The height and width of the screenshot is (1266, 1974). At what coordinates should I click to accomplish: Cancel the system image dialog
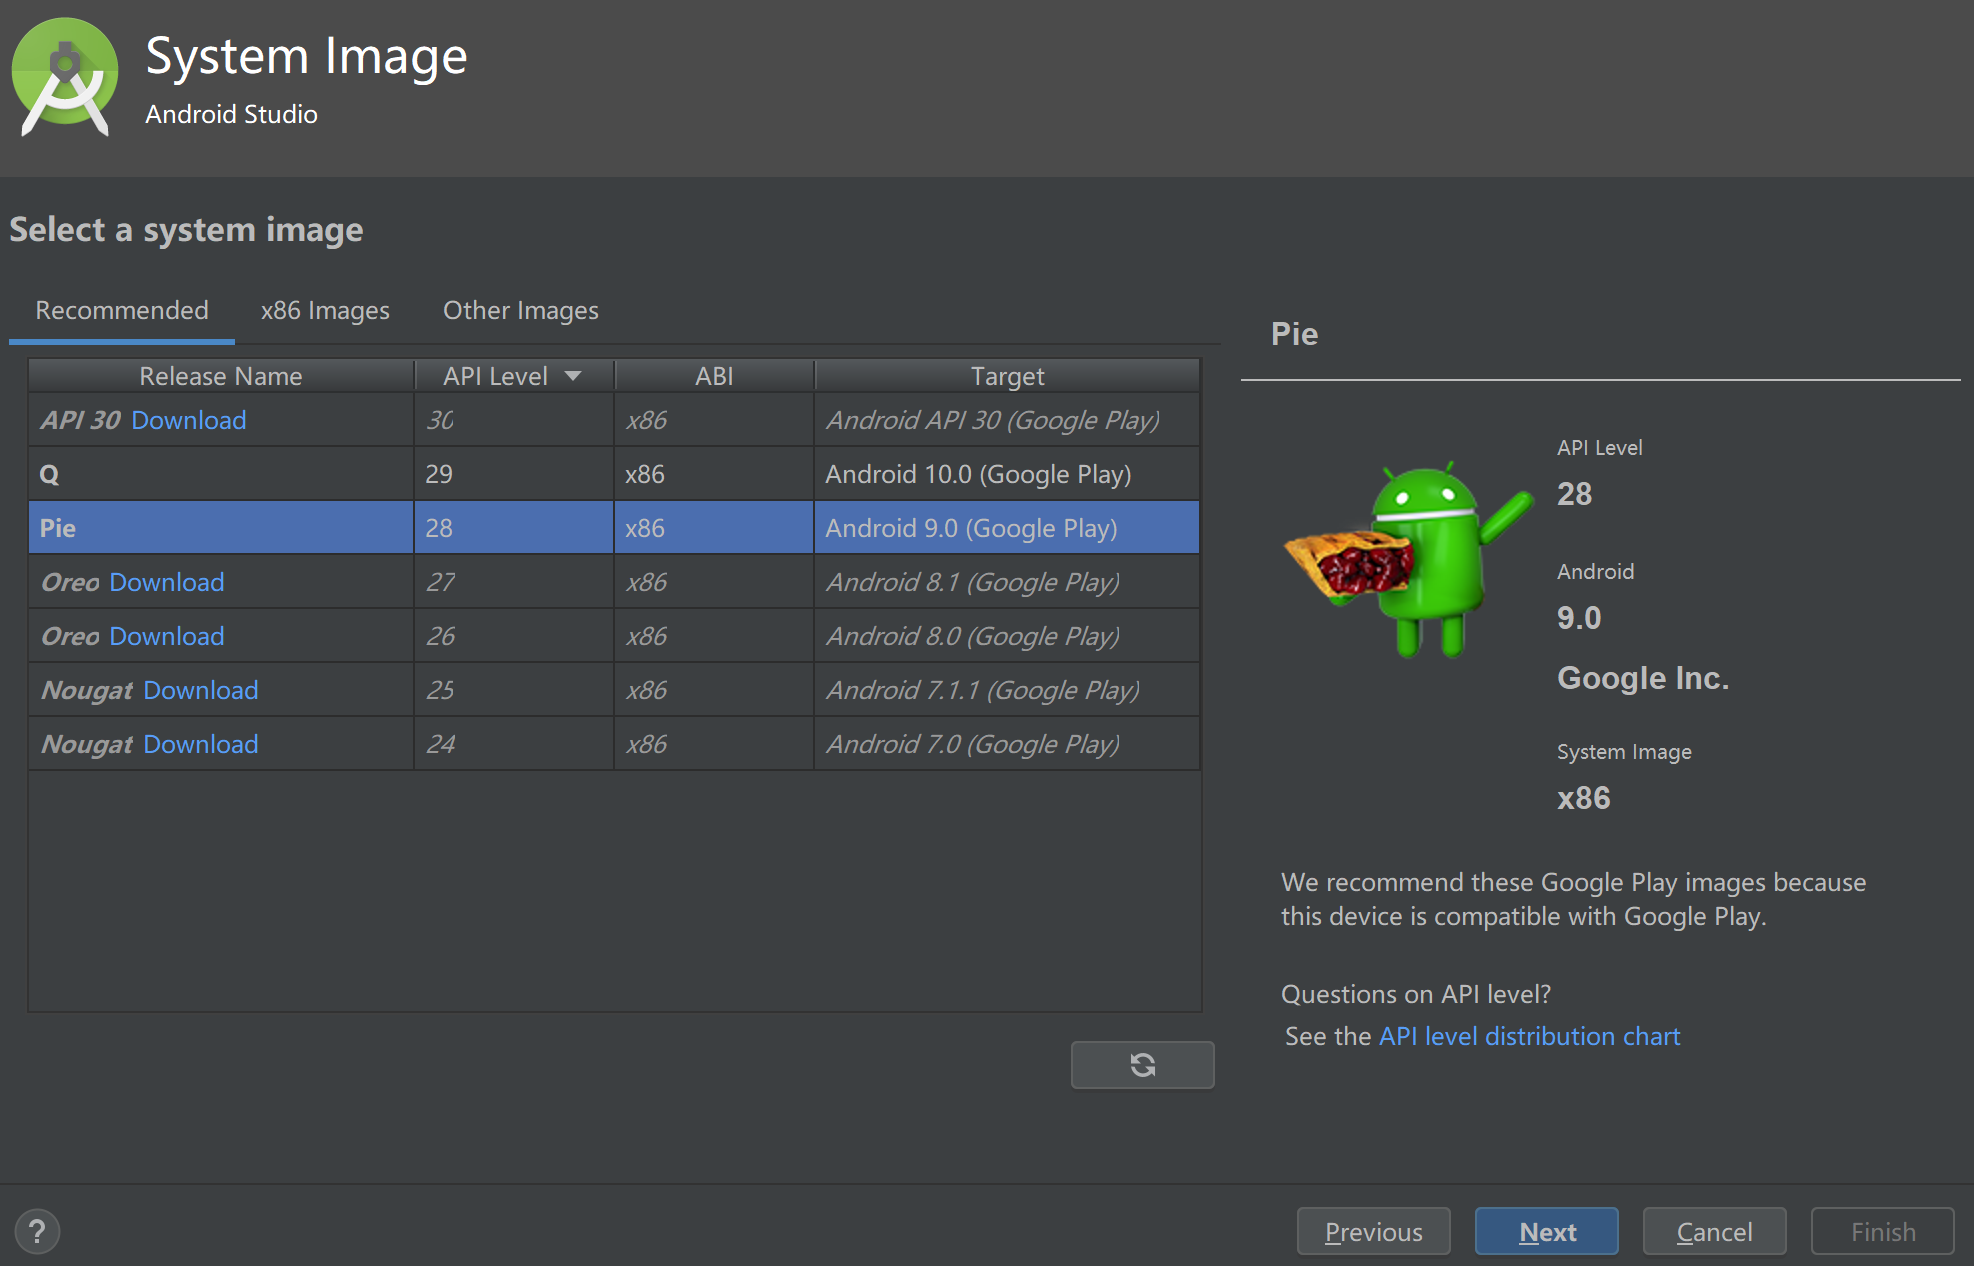(1714, 1231)
